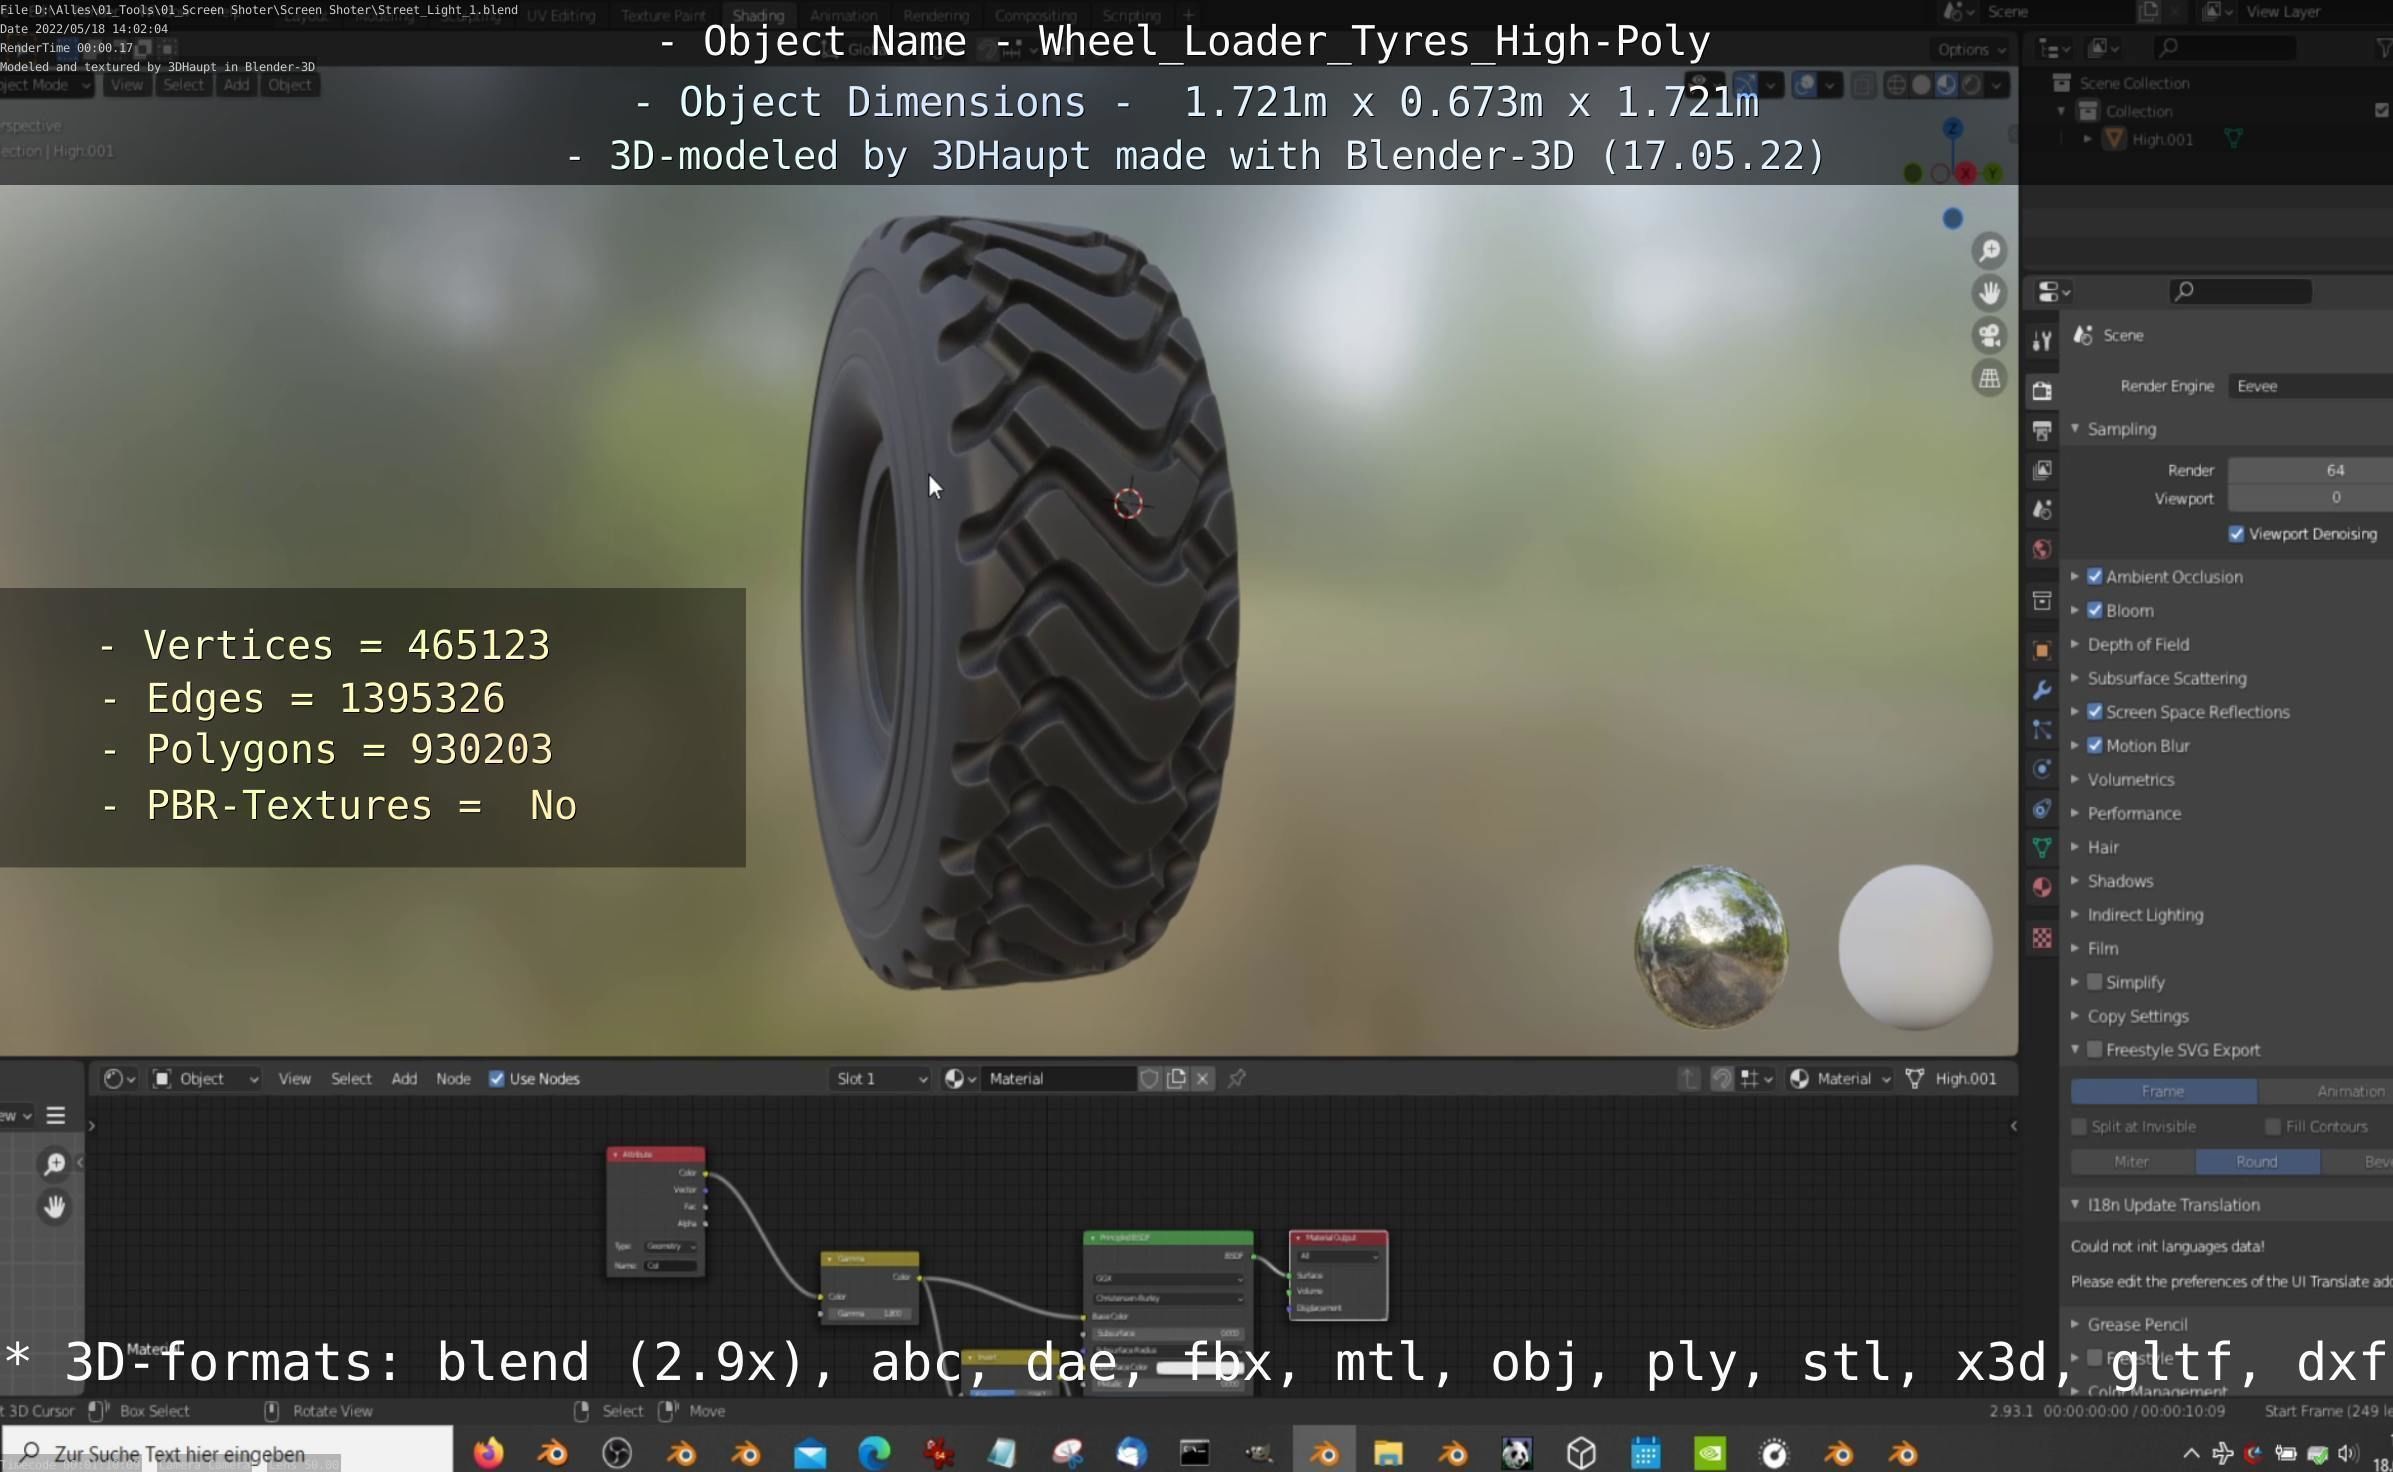The width and height of the screenshot is (2393, 1472).
Task: Switch perspective/orthographic grid gizmo in viewport
Action: [1990, 379]
